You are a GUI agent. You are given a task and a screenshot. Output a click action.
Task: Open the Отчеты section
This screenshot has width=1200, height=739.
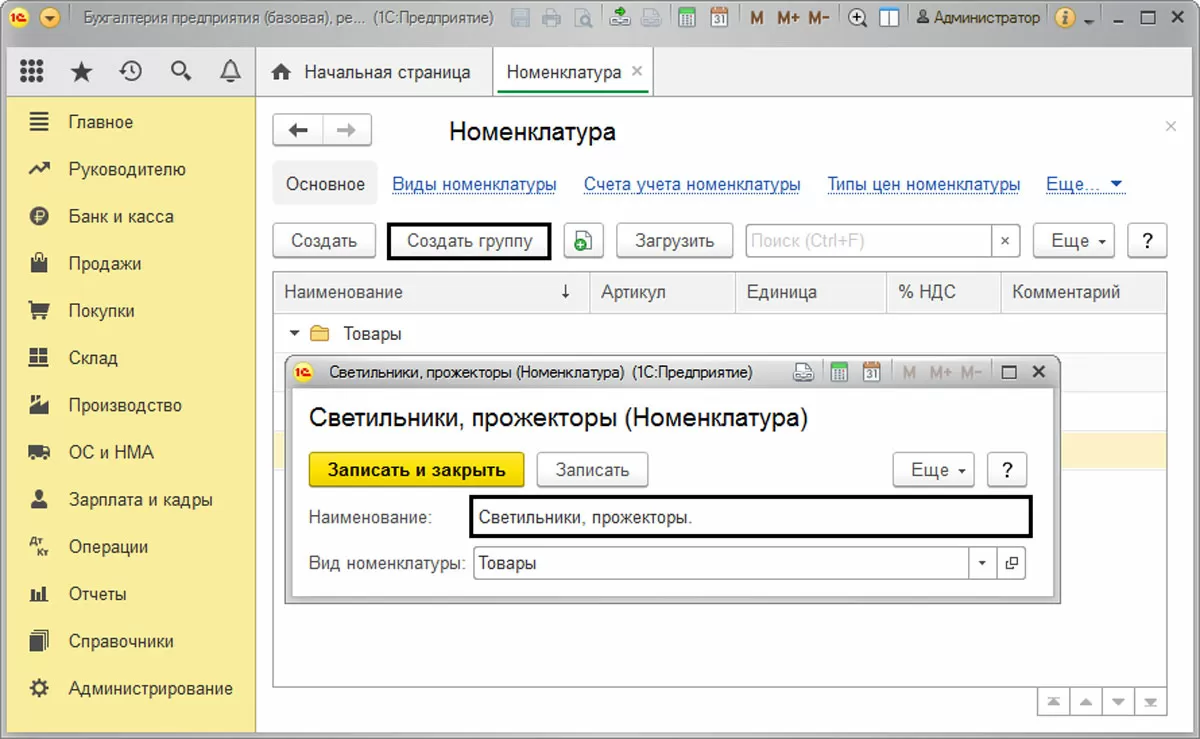tap(98, 594)
